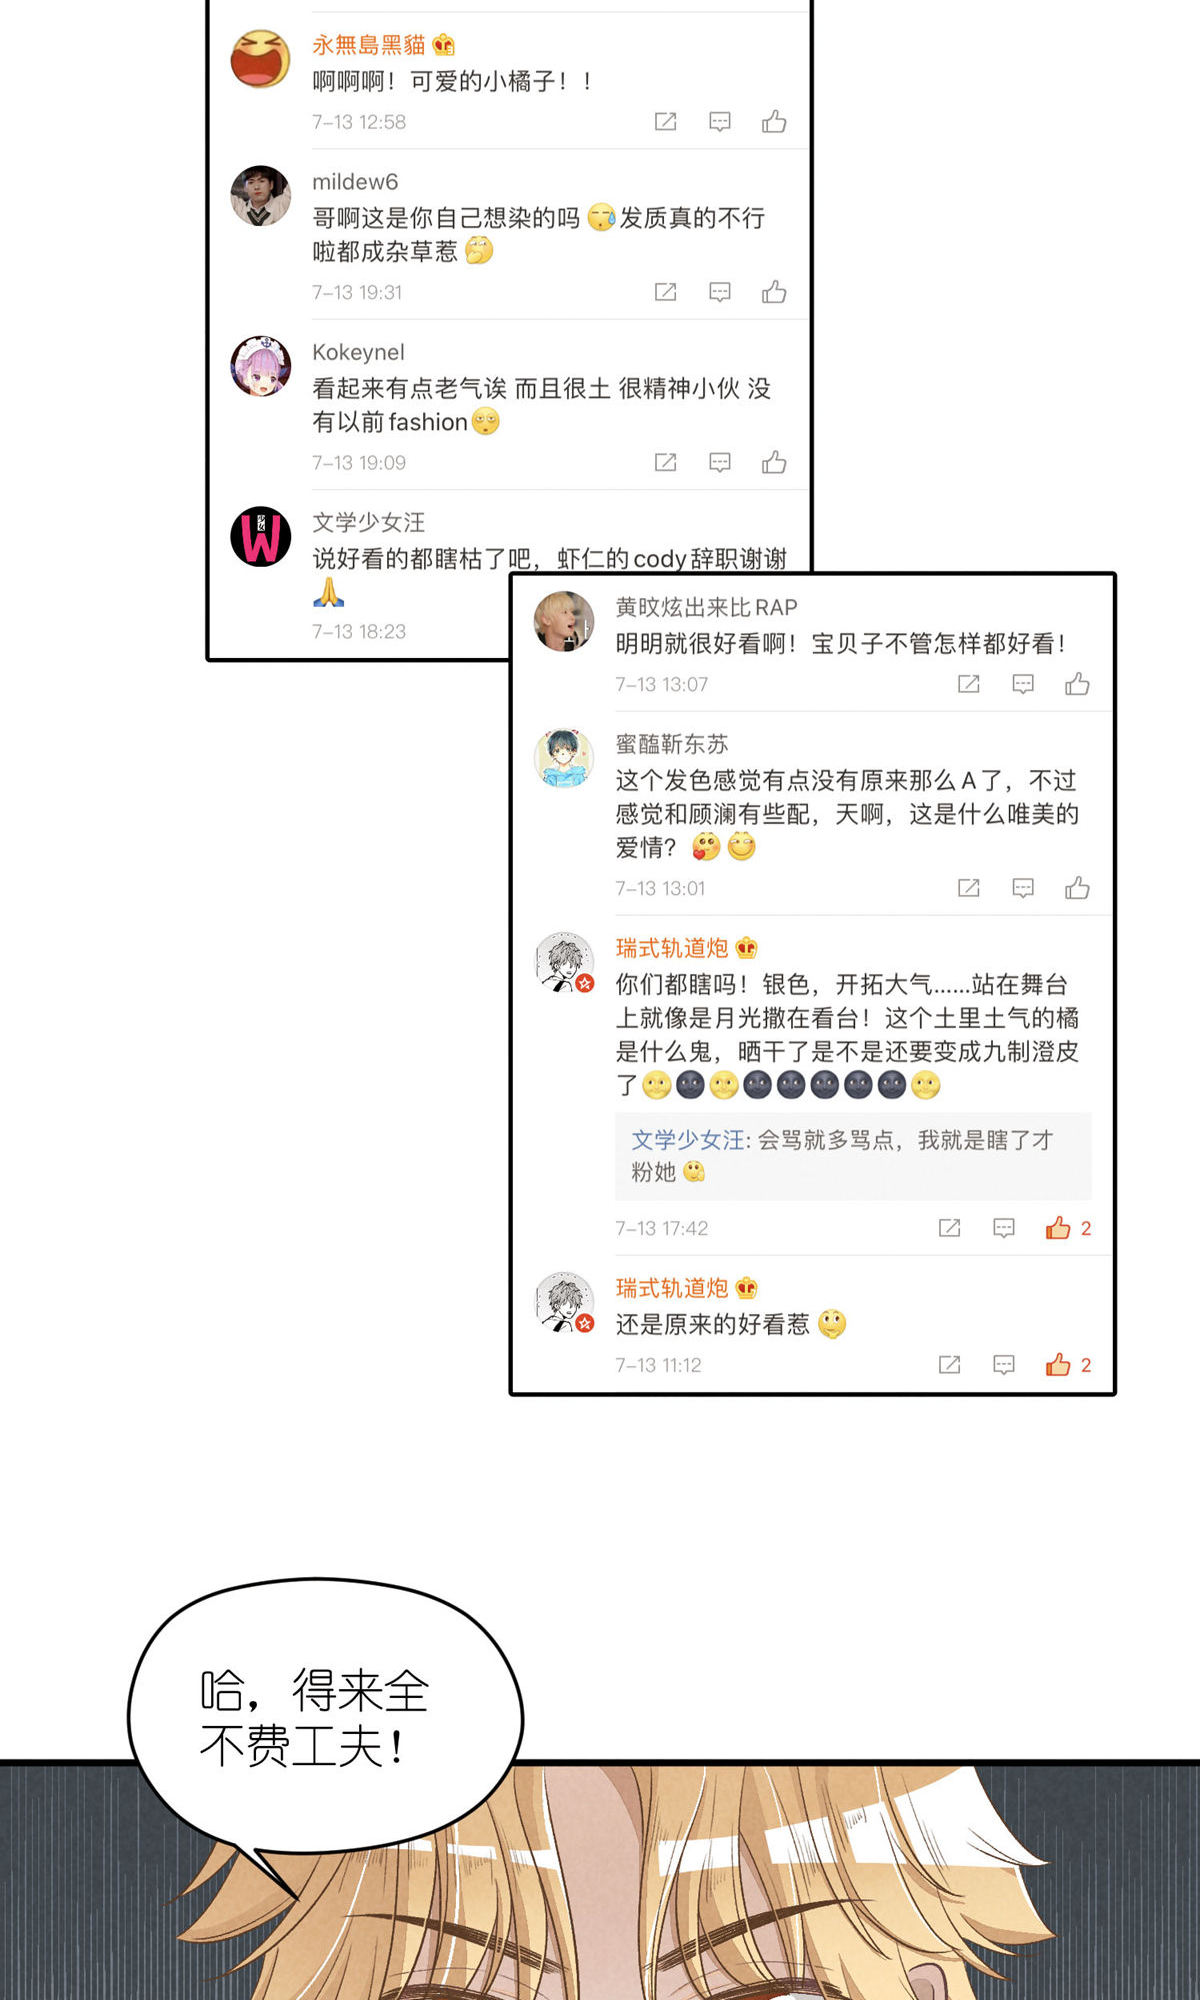
Task: Open reply on 蜜酯靳东苏's comment
Action: click(1023, 888)
